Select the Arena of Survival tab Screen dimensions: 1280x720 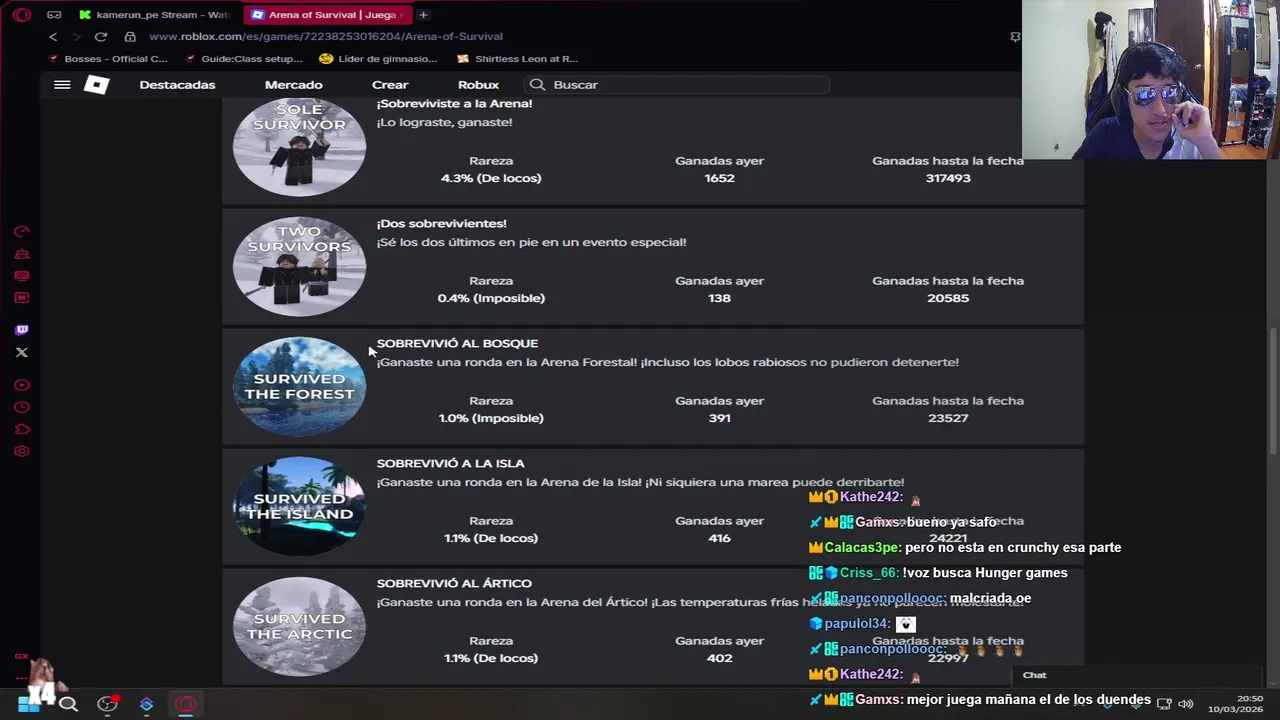click(x=328, y=15)
